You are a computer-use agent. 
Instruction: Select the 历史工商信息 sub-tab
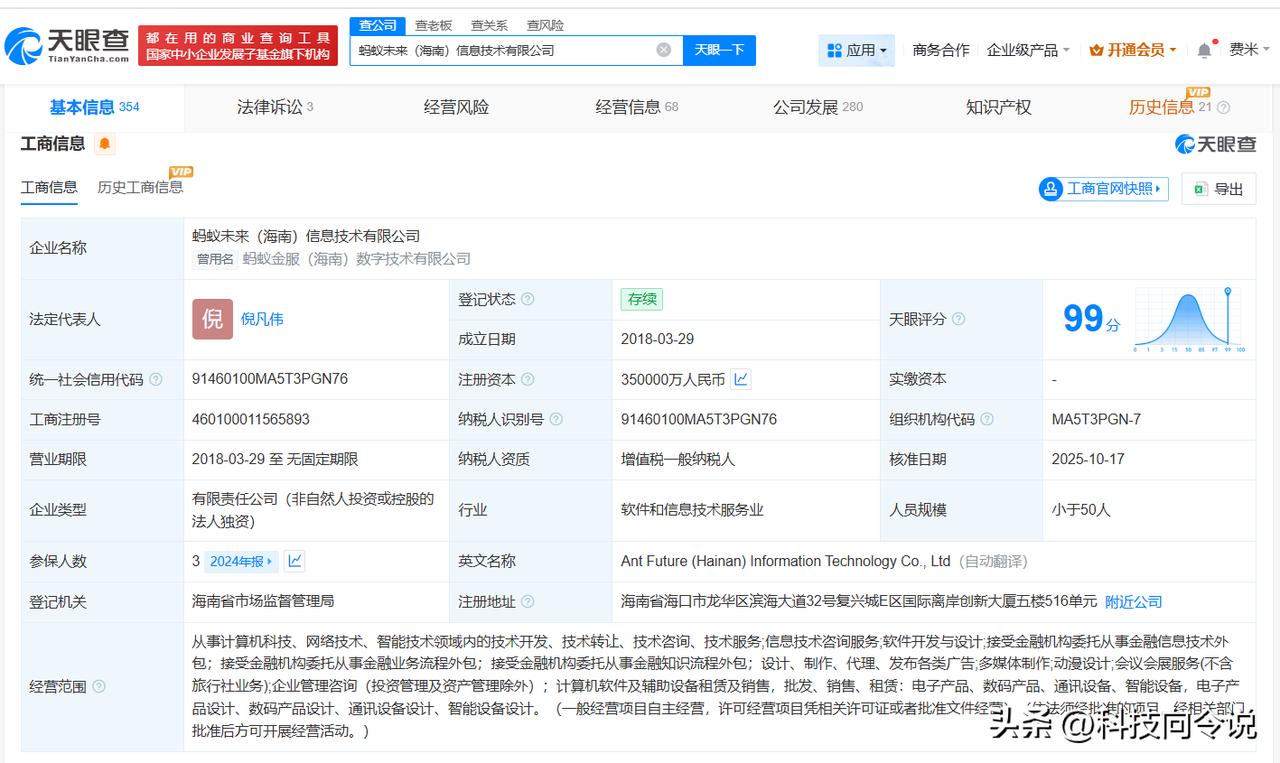(140, 187)
